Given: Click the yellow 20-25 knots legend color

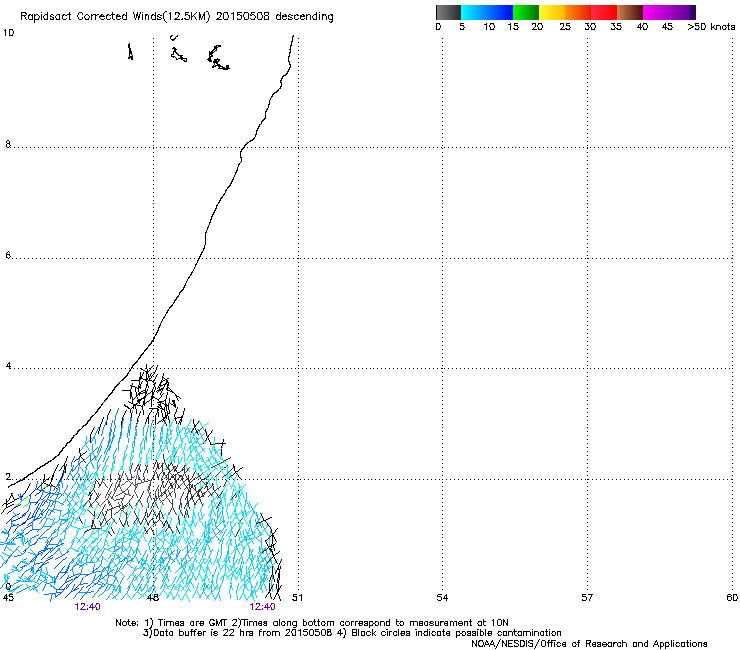Looking at the screenshot, I should [x=552, y=12].
